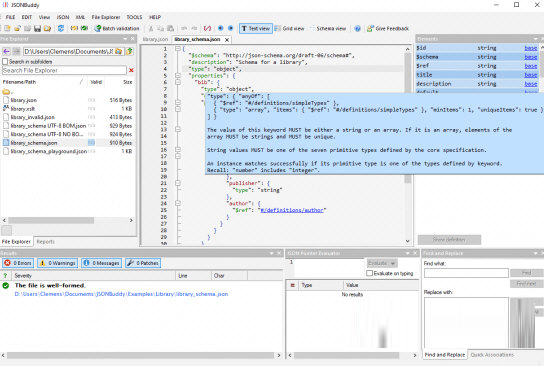The width and height of the screenshot is (544, 366).
Task: Click the Reload blue arrows toolbar icon
Action: (x=61, y=28)
